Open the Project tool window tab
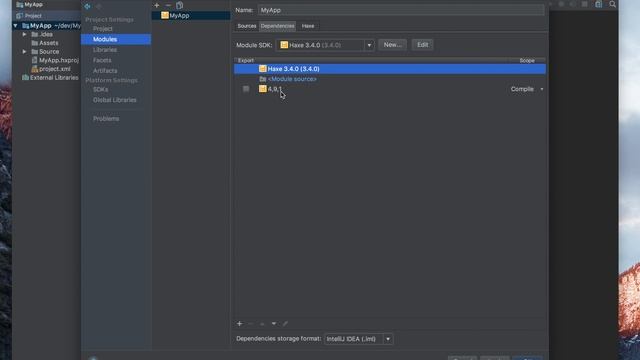The width and height of the screenshot is (640, 360). coord(29,16)
